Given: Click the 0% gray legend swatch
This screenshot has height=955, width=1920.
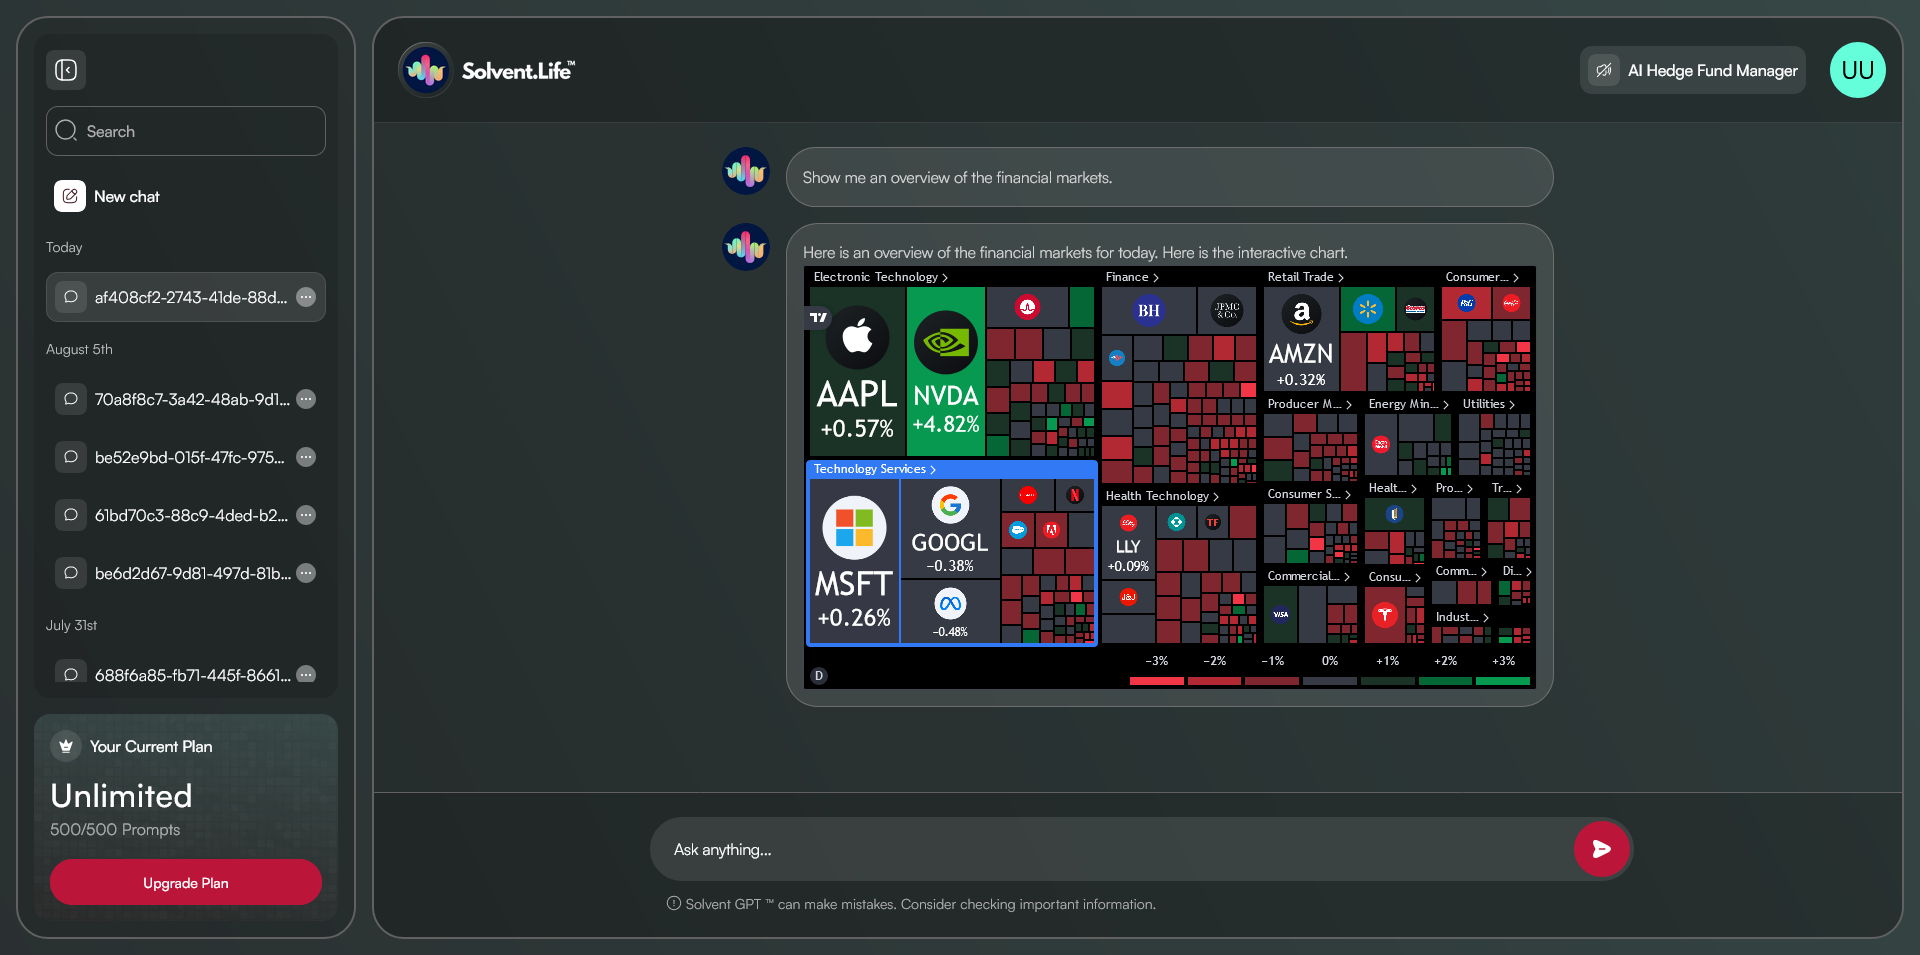Looking at the screenshot, I should [x=1330, y=681].
